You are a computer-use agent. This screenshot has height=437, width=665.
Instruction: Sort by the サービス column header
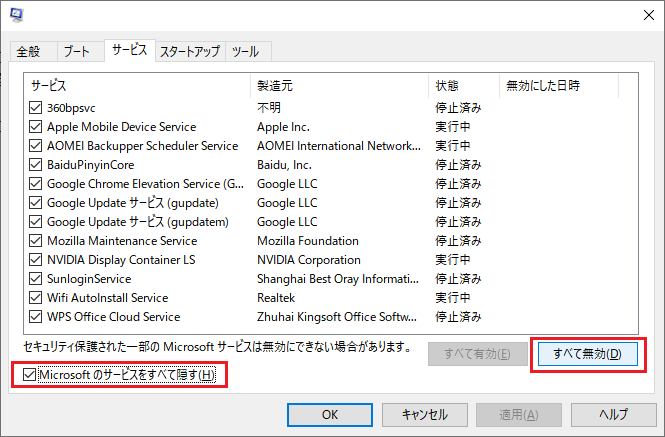(x=137, y=86)
